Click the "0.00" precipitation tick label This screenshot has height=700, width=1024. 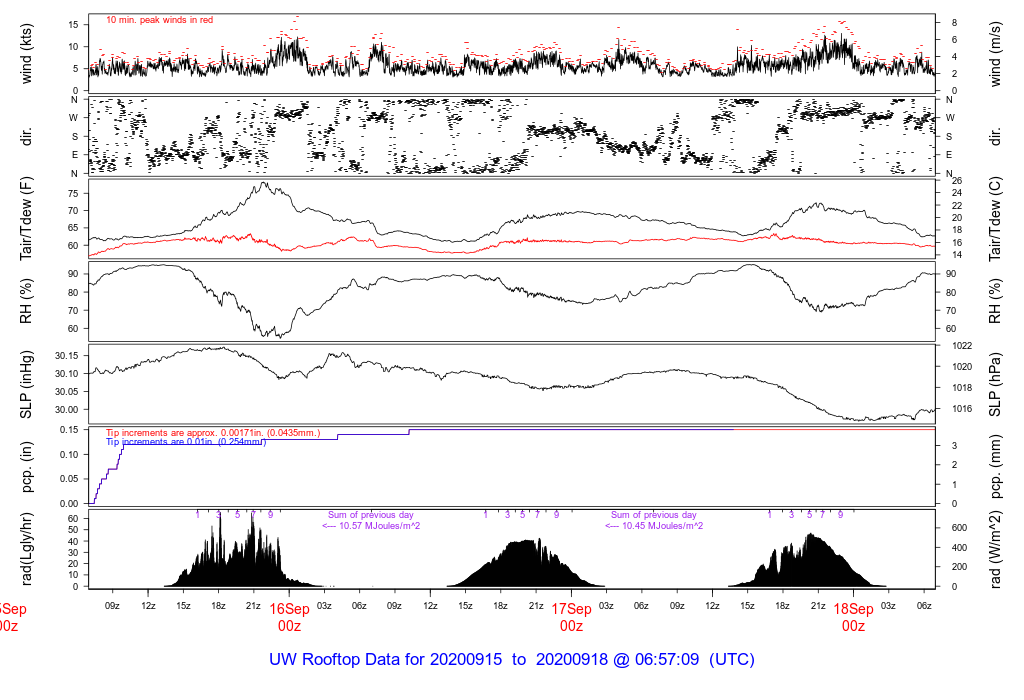coord(69,503)
